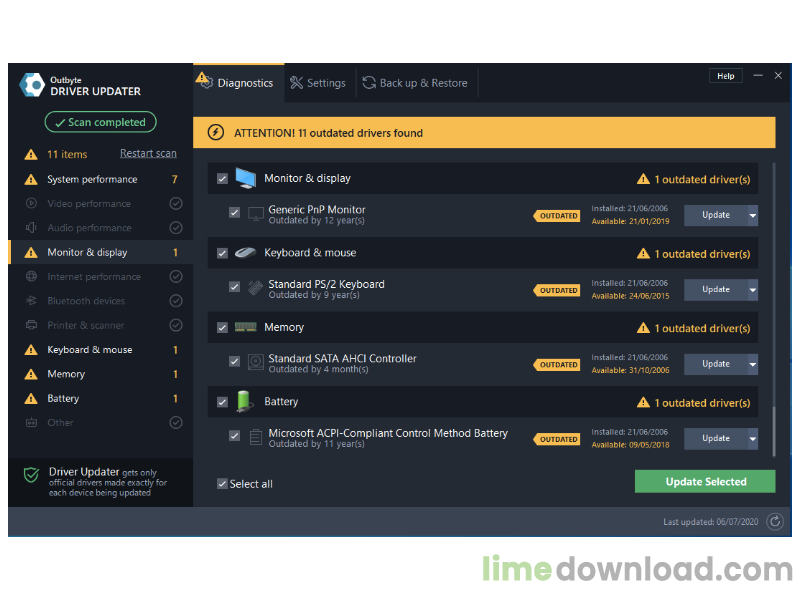Uncheck the Generic PnP Monitor checkbox
Screen dimensions: 800x600
pyautogui.click(x=234, y=212)
